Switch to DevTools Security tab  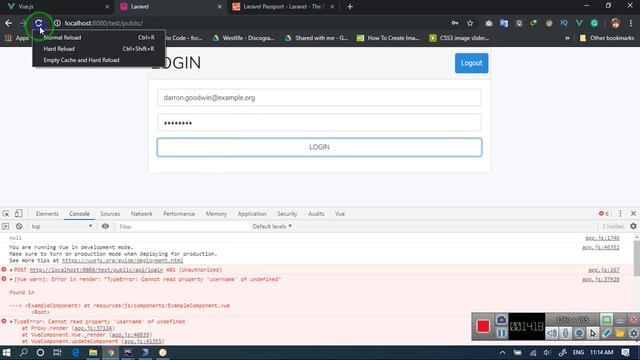(287, 214)
